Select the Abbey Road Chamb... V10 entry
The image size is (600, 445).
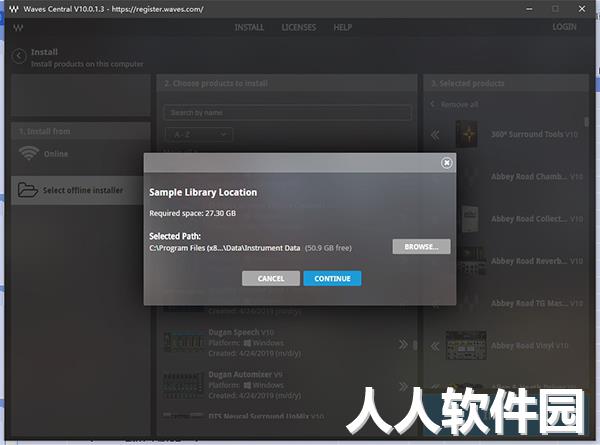tap(537, 176)
